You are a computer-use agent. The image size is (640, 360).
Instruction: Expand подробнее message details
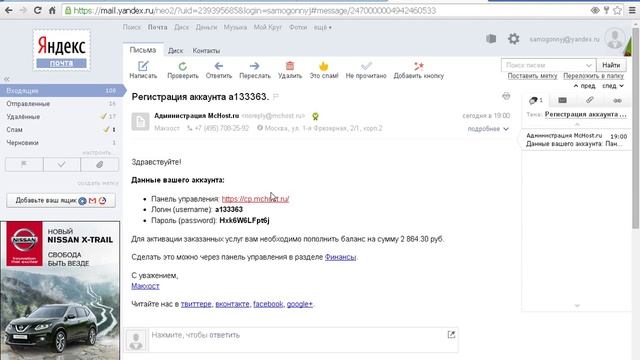pyautogui.click(x=488, y=129)
